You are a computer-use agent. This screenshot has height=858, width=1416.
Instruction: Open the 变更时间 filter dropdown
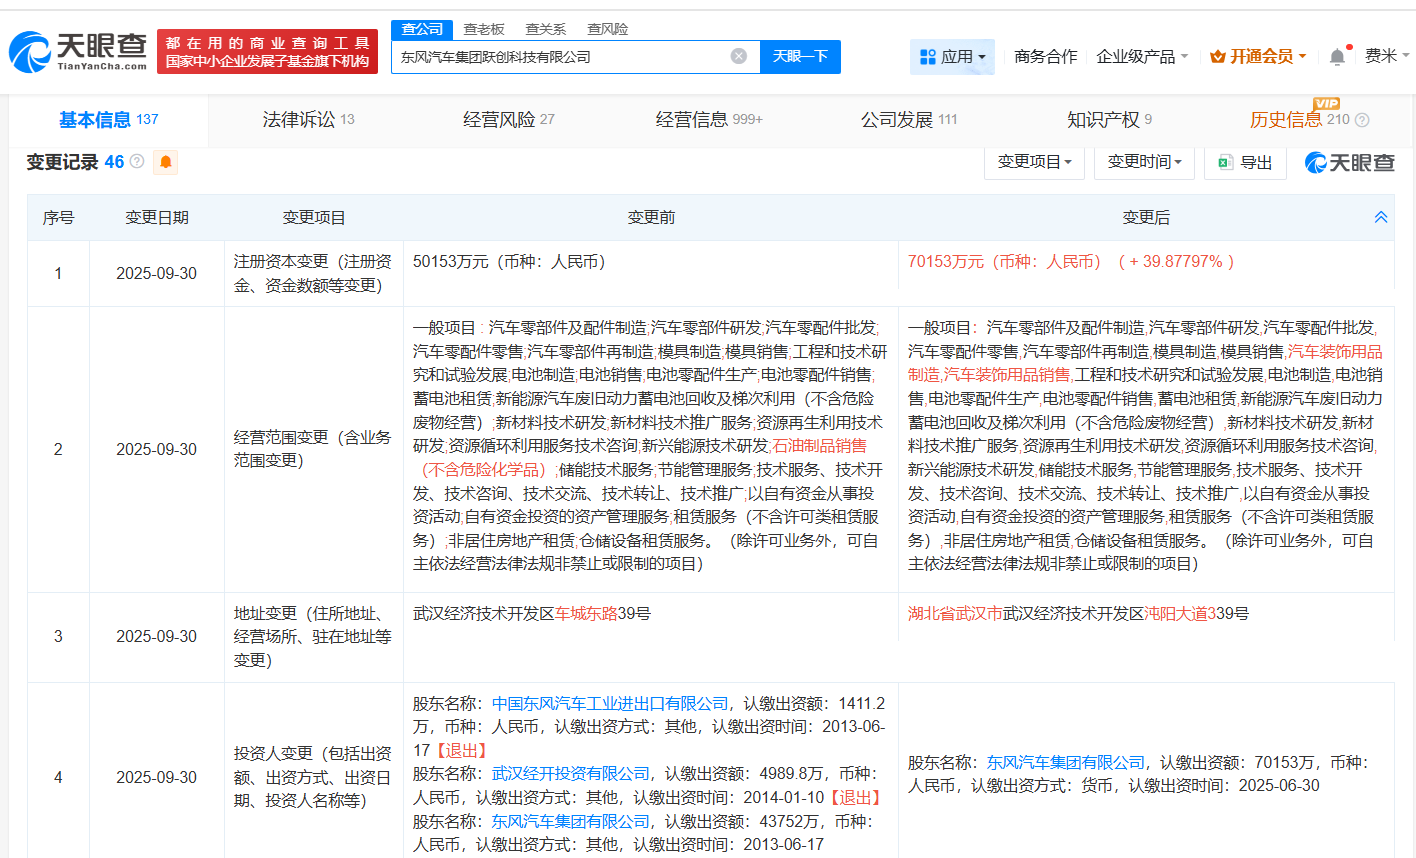[x=1143, y=161]
